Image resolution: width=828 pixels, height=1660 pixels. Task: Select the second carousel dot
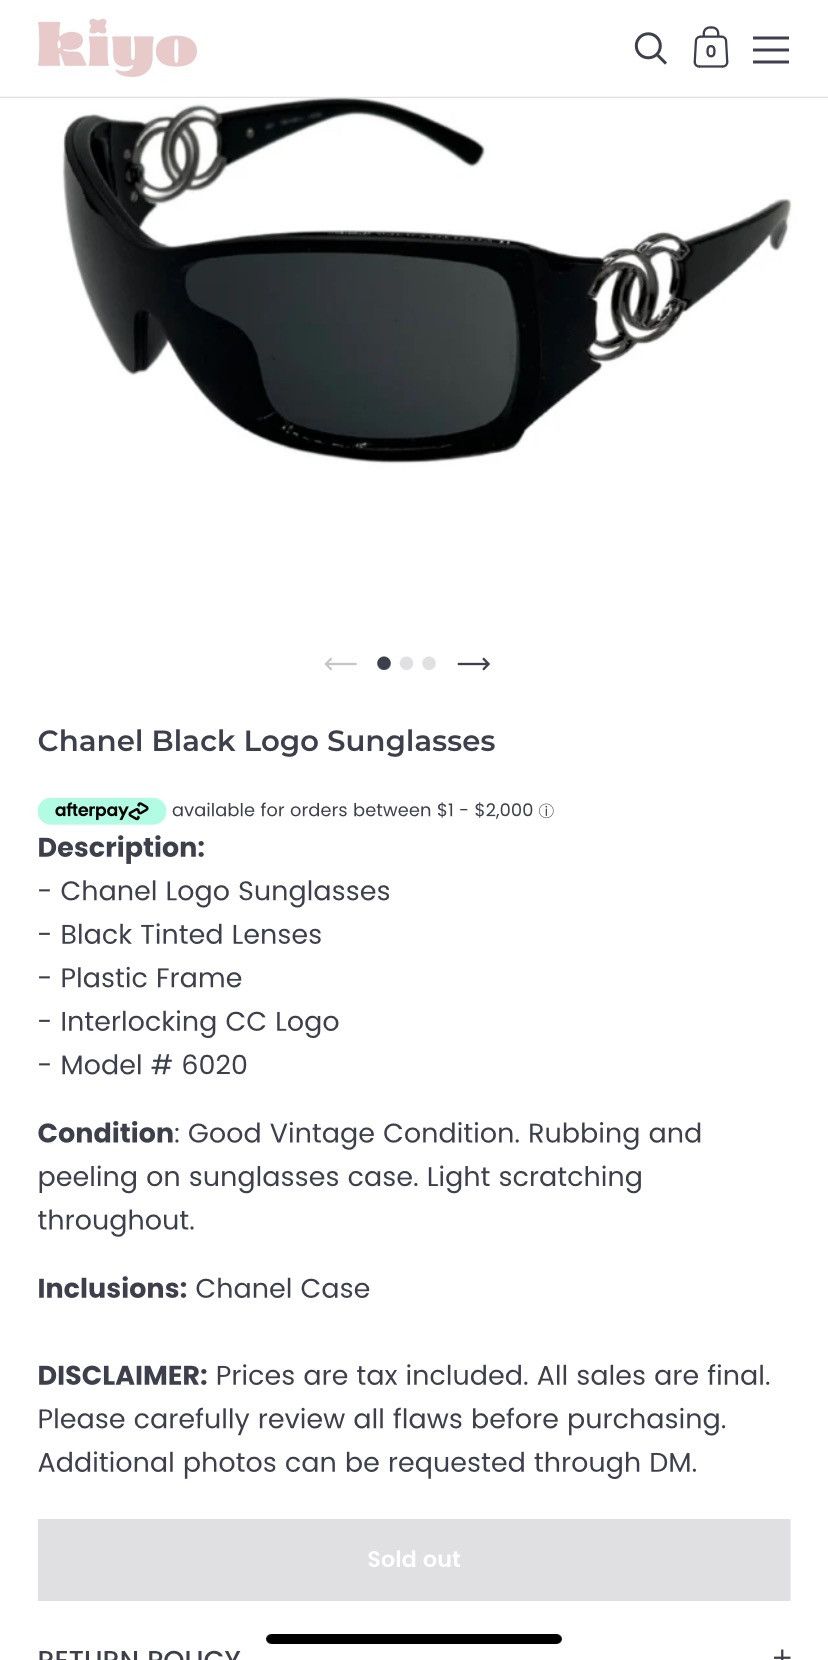(406, 663)
